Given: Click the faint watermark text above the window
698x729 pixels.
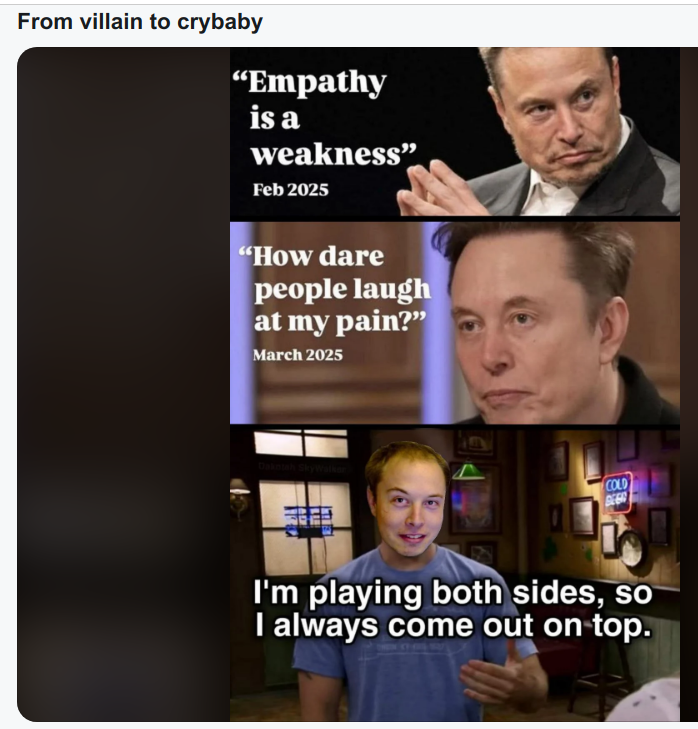Looking at the screenshot, I should pos(303,468).
